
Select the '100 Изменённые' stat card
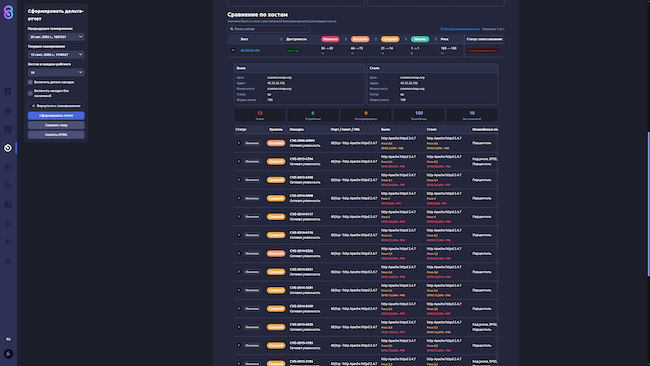[x=419, y=115]
